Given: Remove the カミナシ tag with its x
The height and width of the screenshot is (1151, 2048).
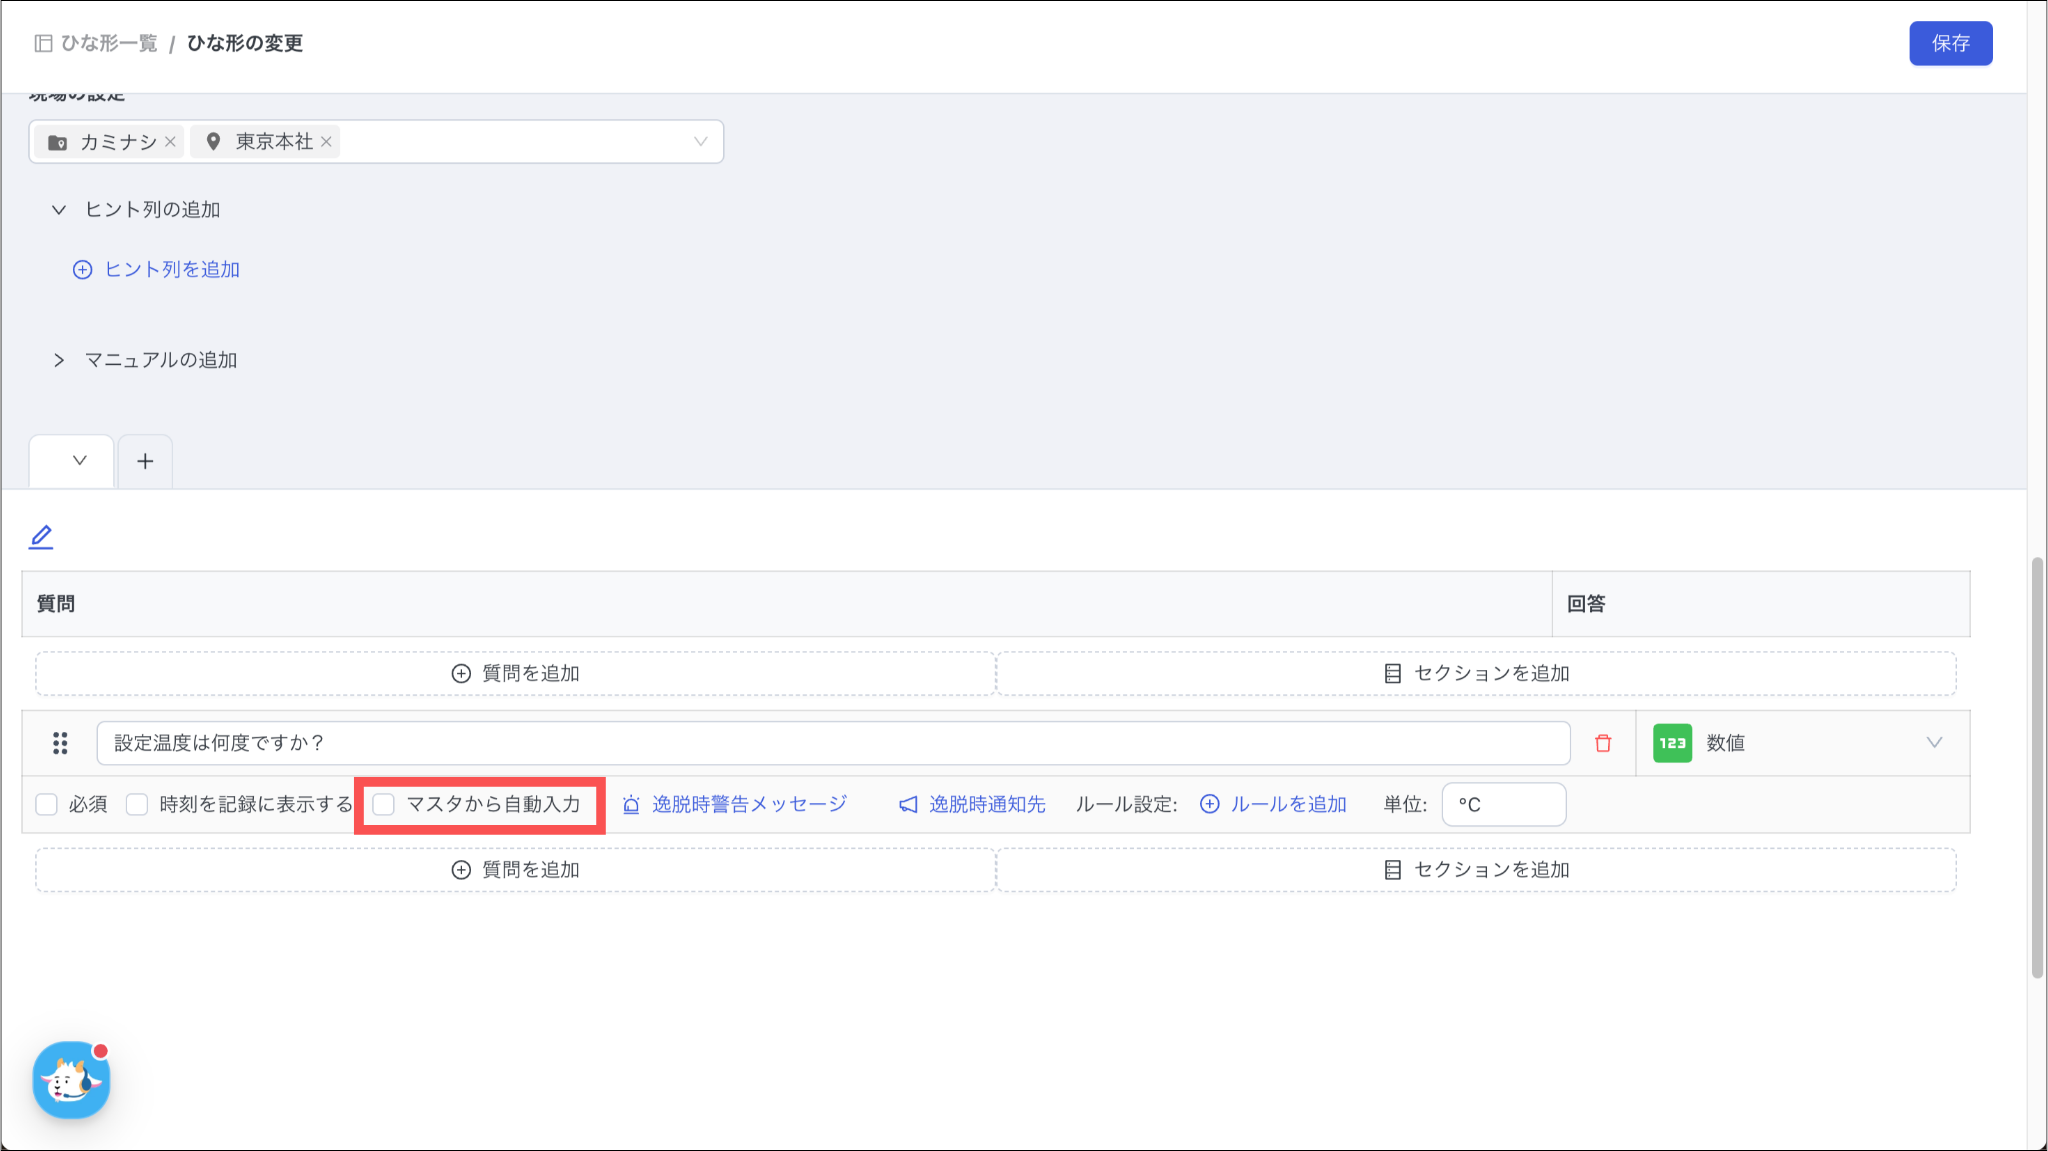Looking at the screenshot, I should pos(171,142).
